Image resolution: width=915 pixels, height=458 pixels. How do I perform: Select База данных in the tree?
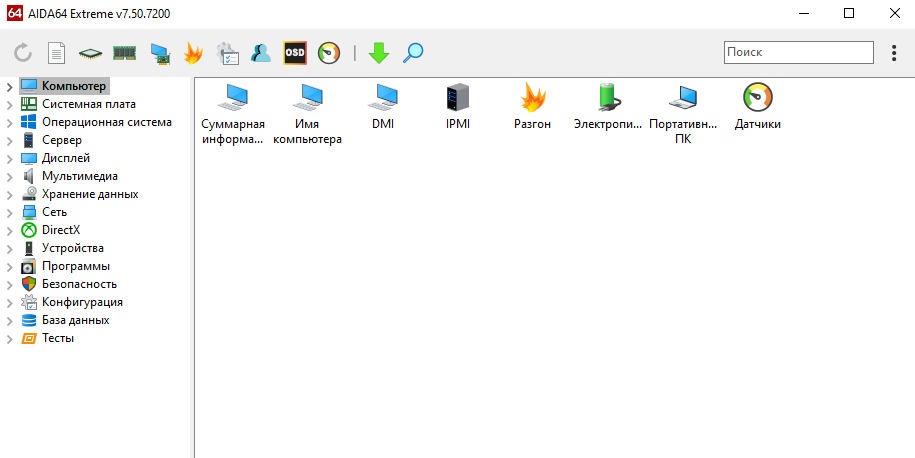pos(75,321)
